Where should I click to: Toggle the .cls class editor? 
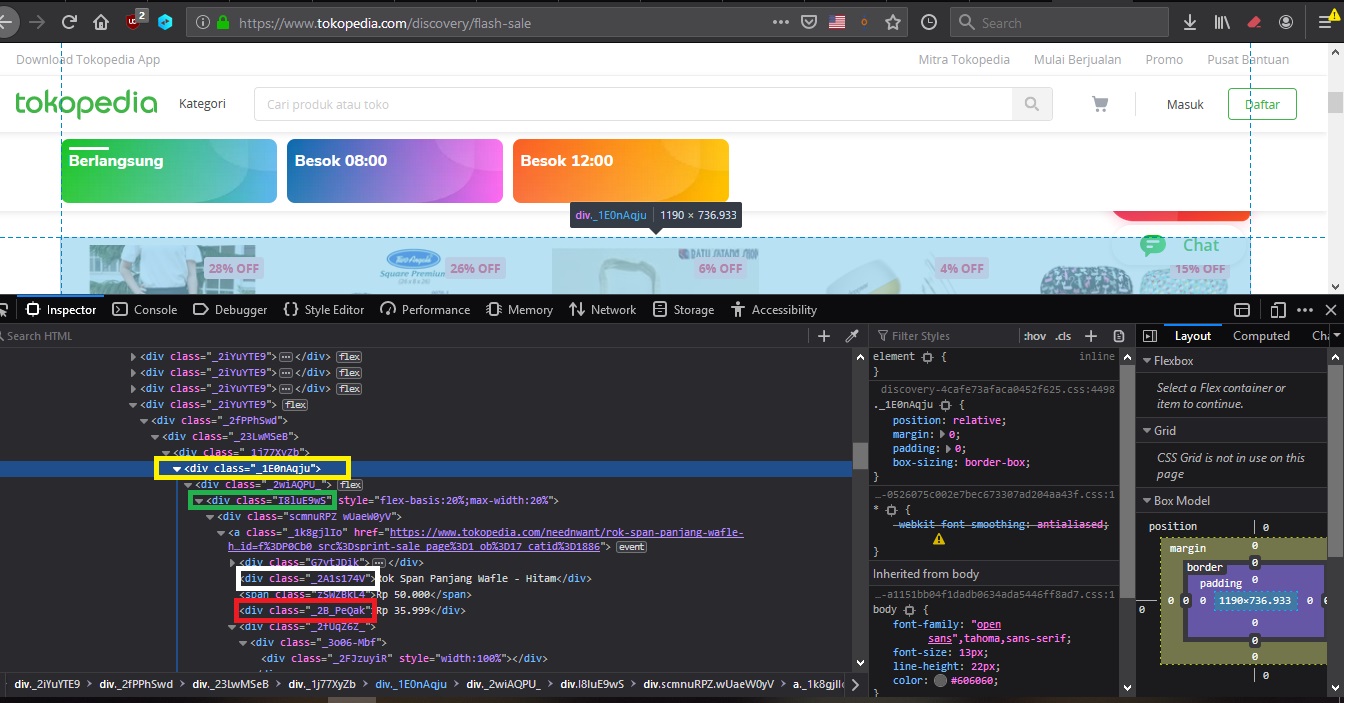pyautogui.click(x=1064, y=336)
